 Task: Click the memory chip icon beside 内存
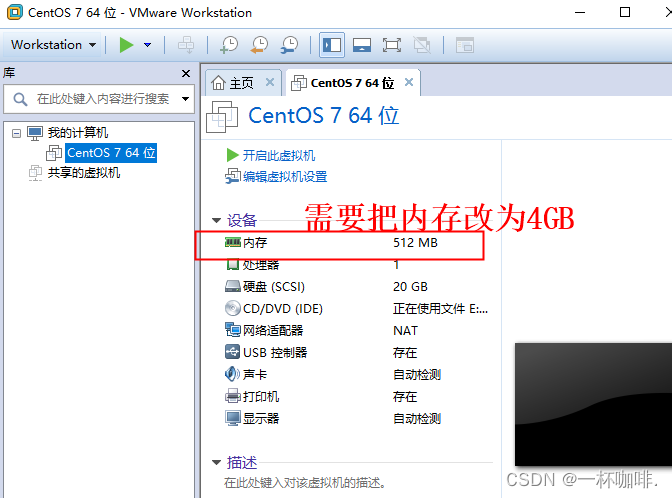[232, 243]
